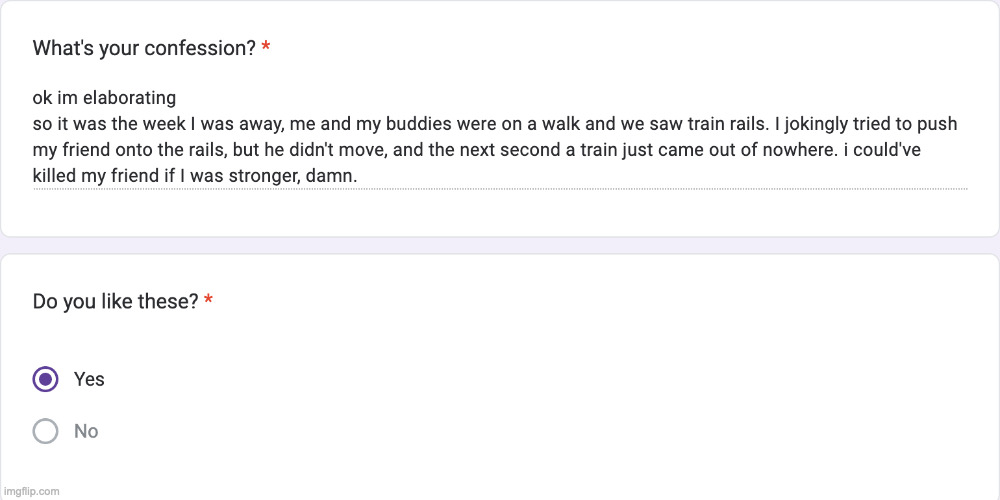1000x500 pixels.
Task: Select the No radio button
Action: click(x=45, y=431)
